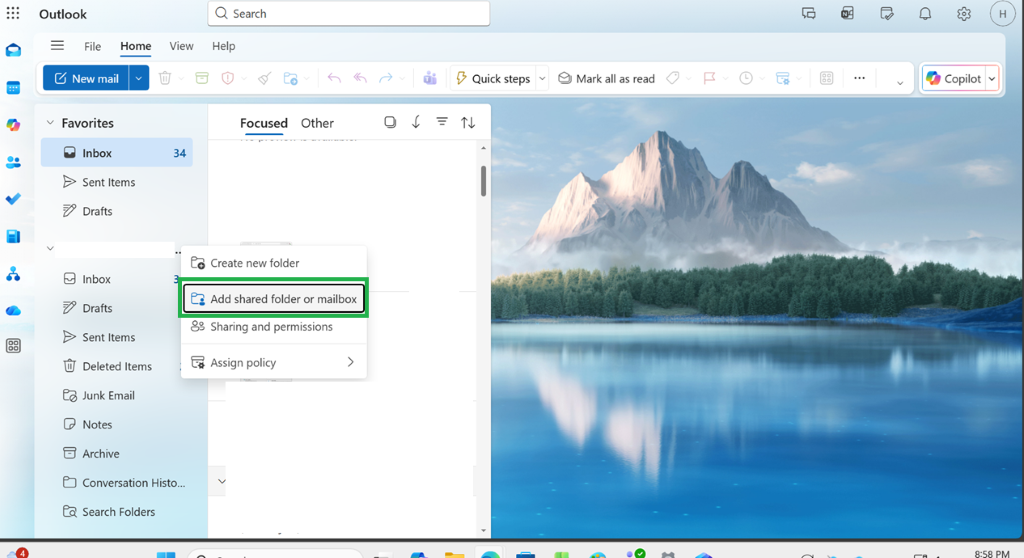The height and width of the screenshot is (558, 1024).
Task: Open To Do checkmark app
Action: point(13,199)
